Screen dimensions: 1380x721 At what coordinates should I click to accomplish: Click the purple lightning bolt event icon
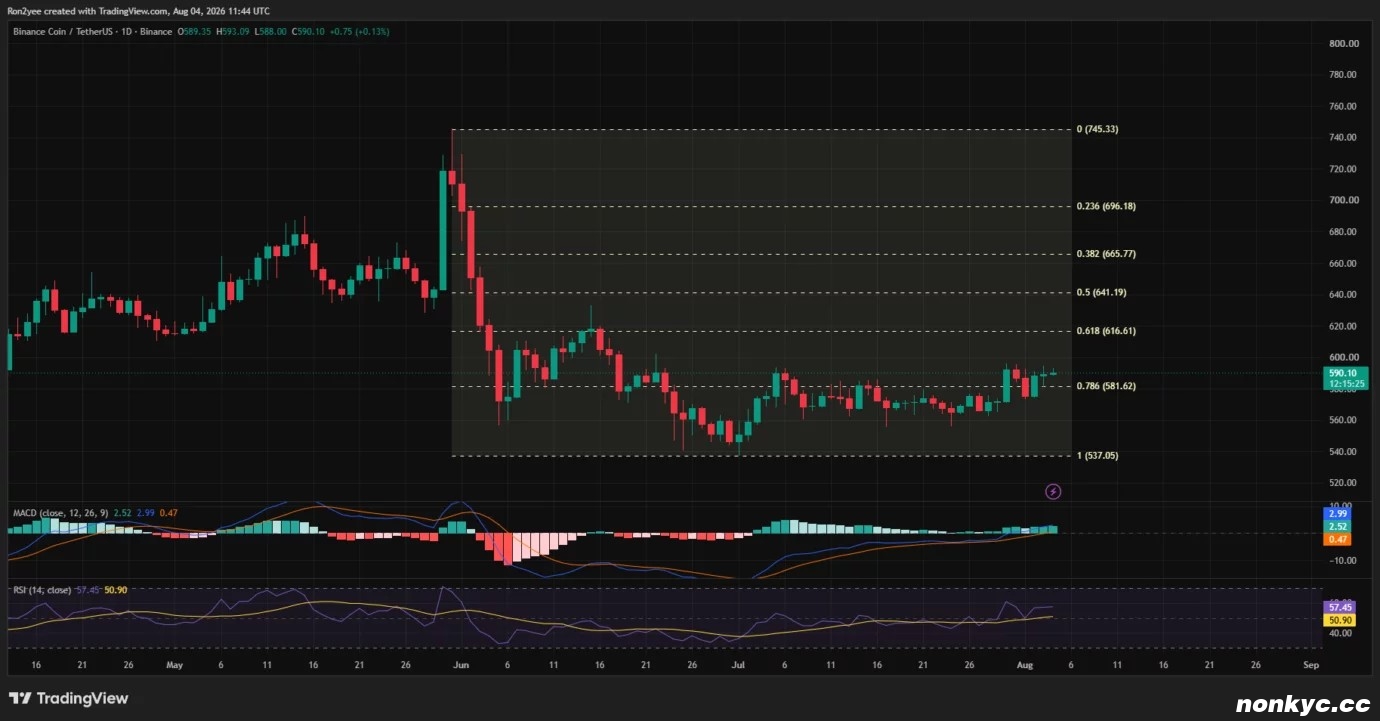pyautogui.click(x=1052, y=491)
